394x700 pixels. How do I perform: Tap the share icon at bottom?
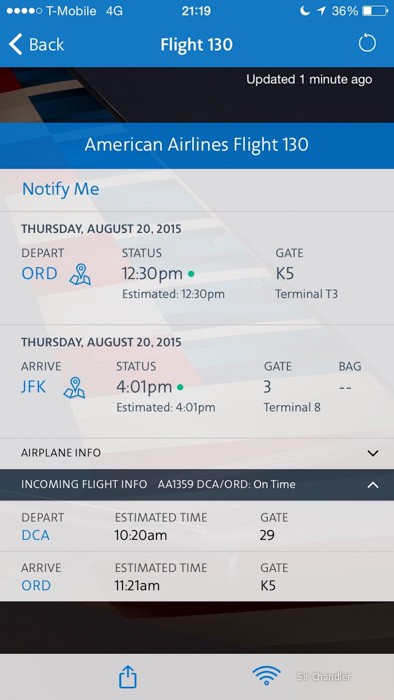click(128, 677)
